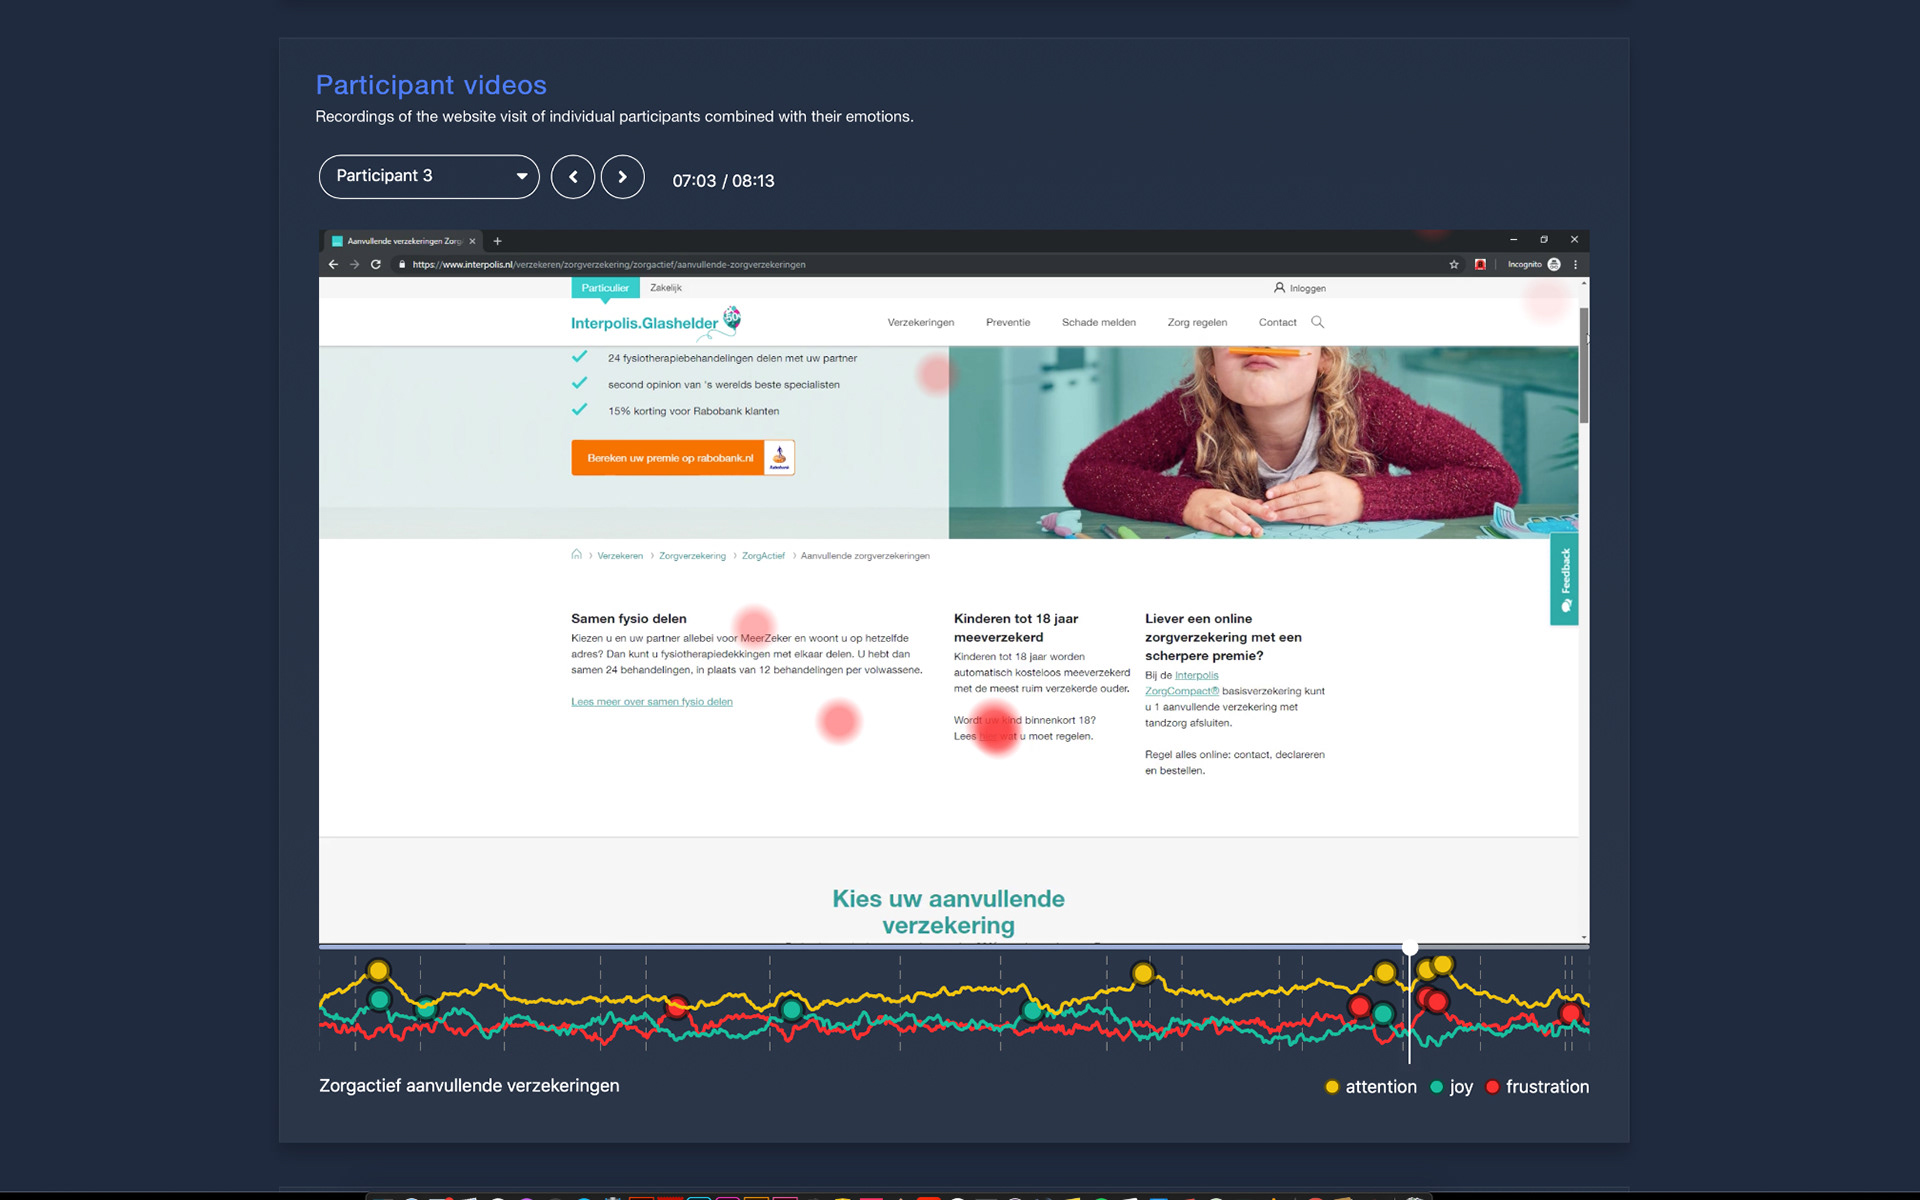Open the teal Feedback side tab

[x=1564, y=580]
